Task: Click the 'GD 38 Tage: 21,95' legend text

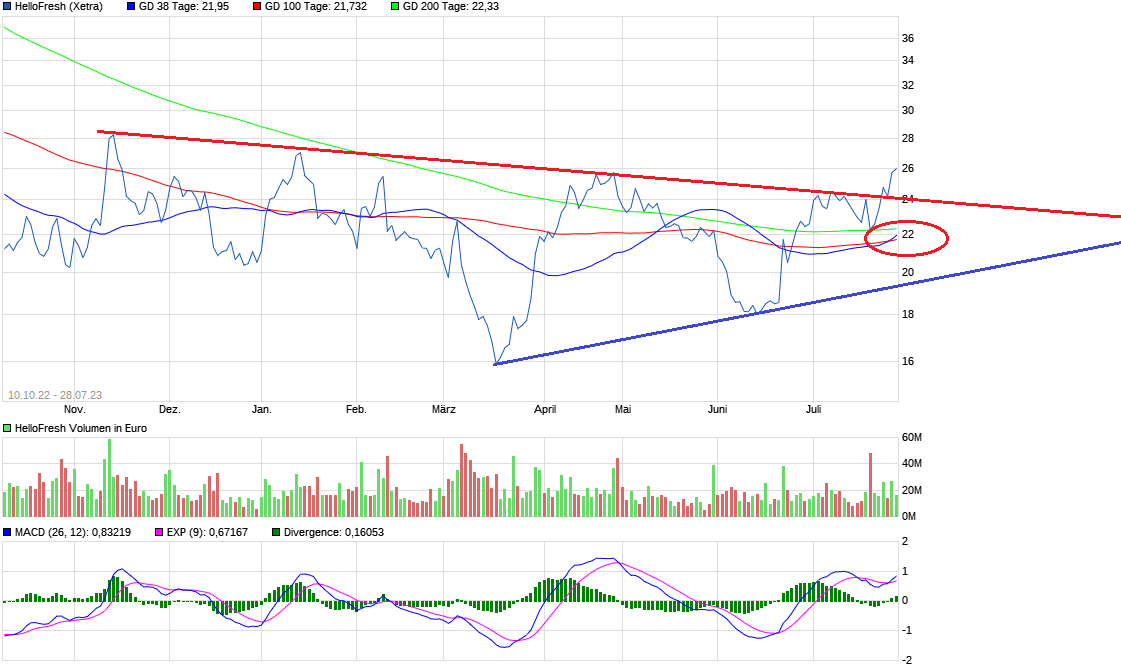Action: (184, 6)
